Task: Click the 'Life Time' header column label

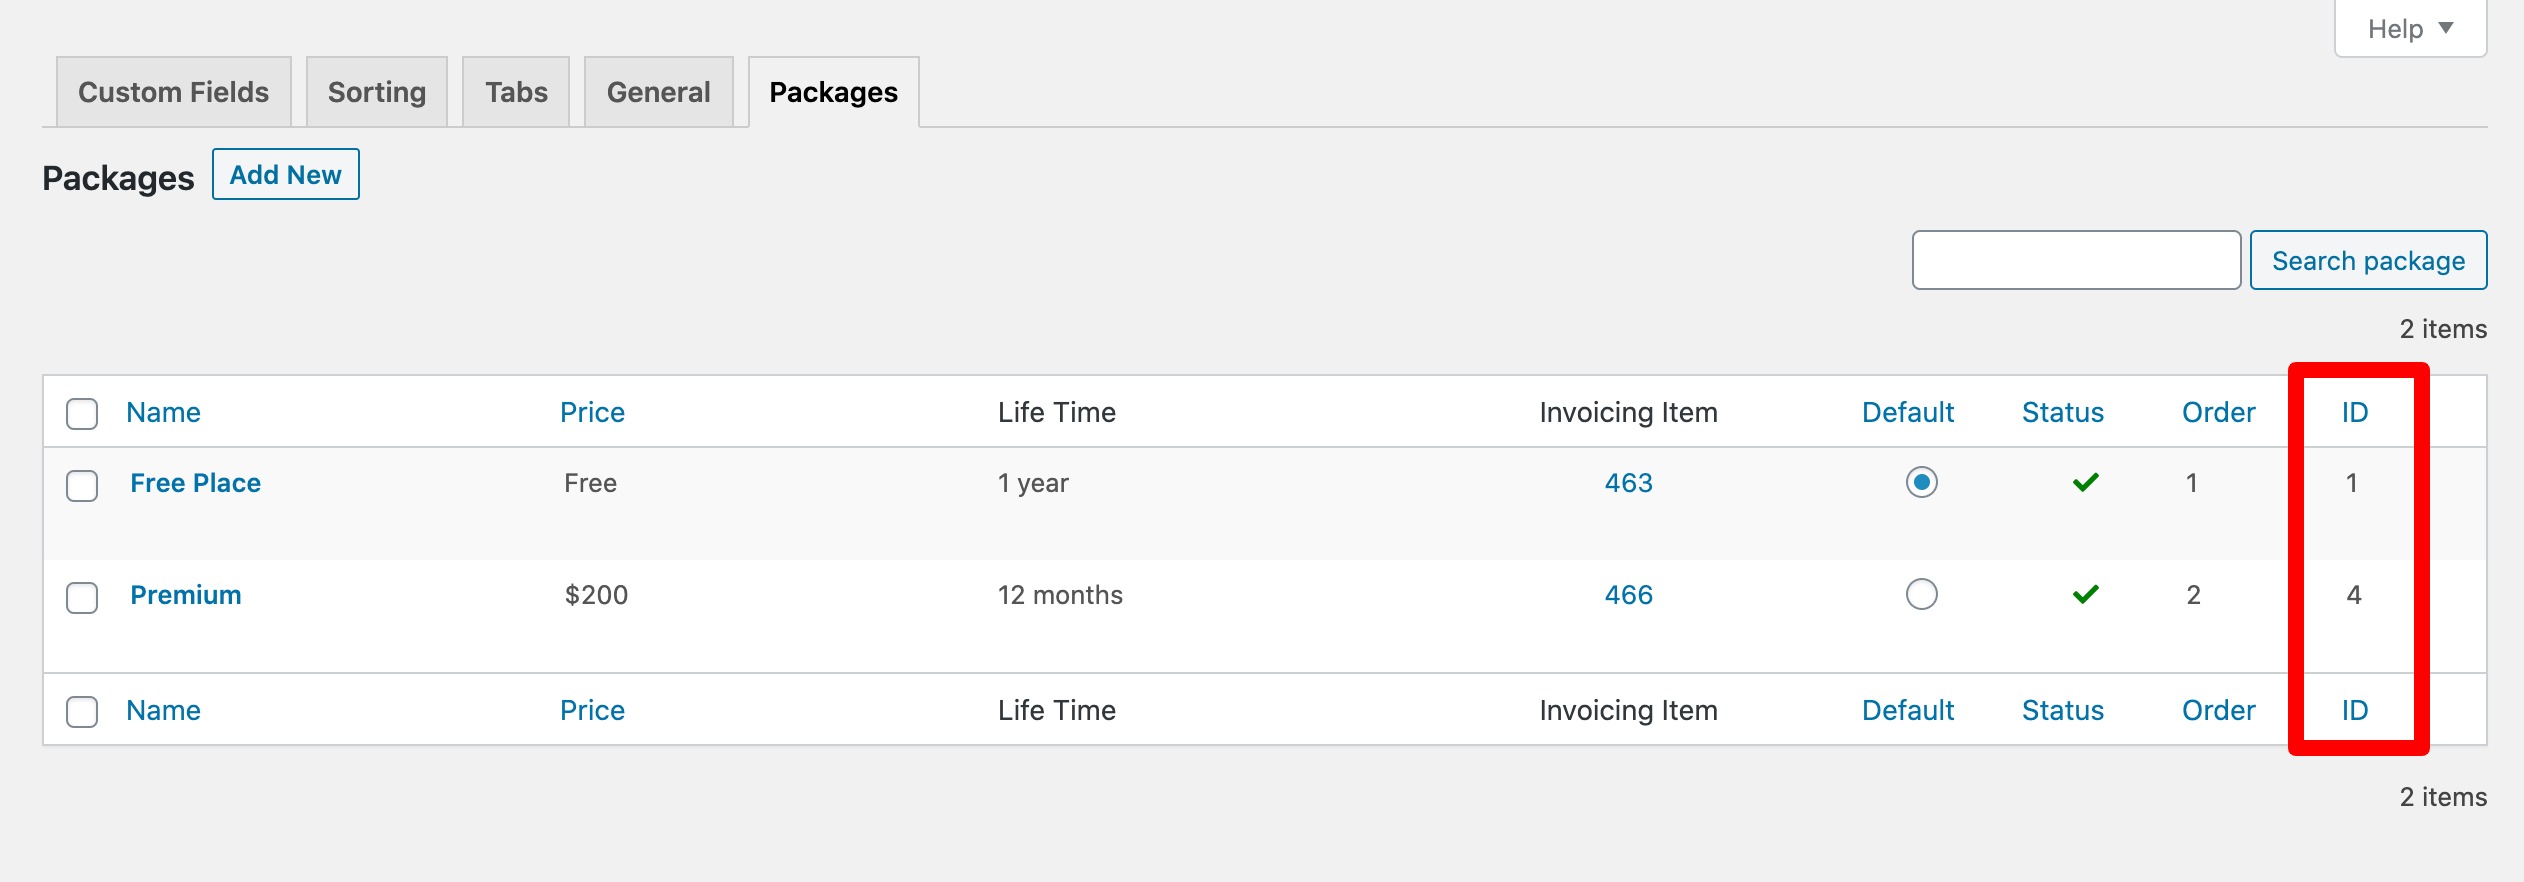Action: [x=1056, y=412]
